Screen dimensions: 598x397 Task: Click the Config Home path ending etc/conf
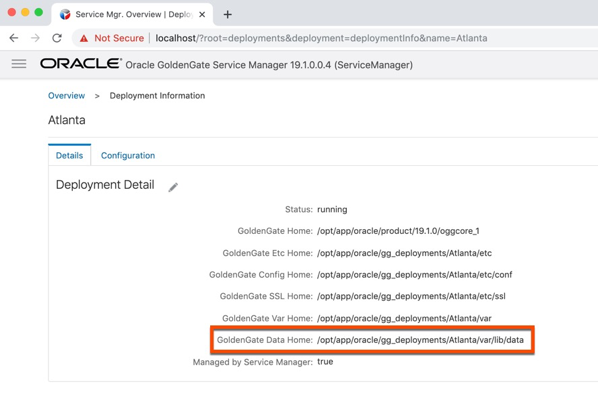(x=415, y=275)
